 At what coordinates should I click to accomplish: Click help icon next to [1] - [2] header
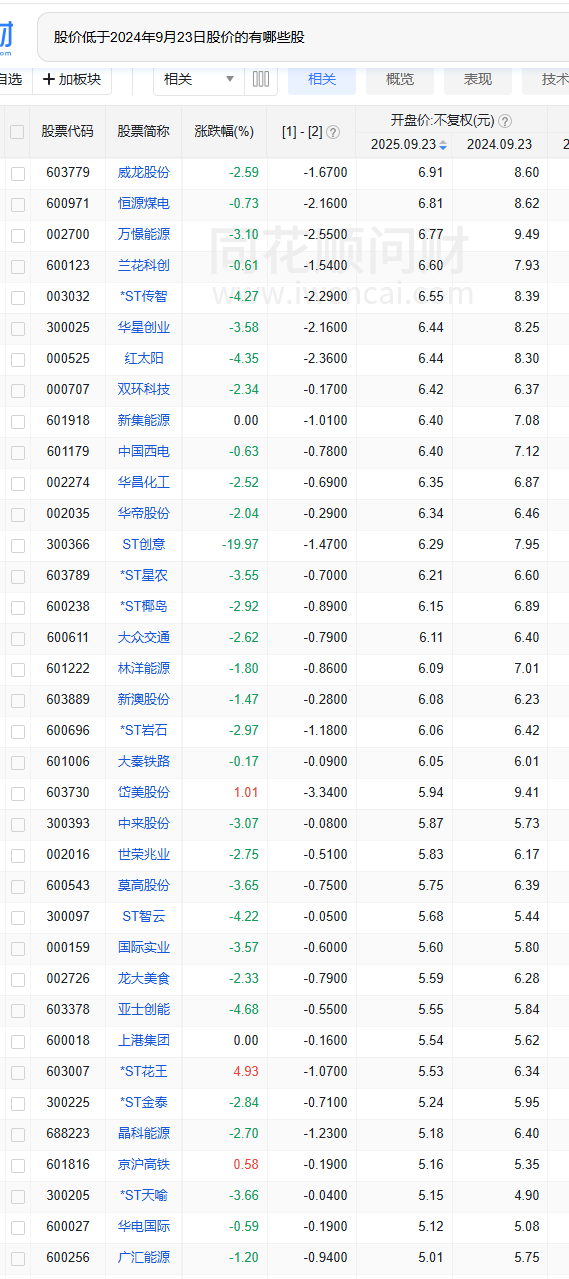coord(333,132)
